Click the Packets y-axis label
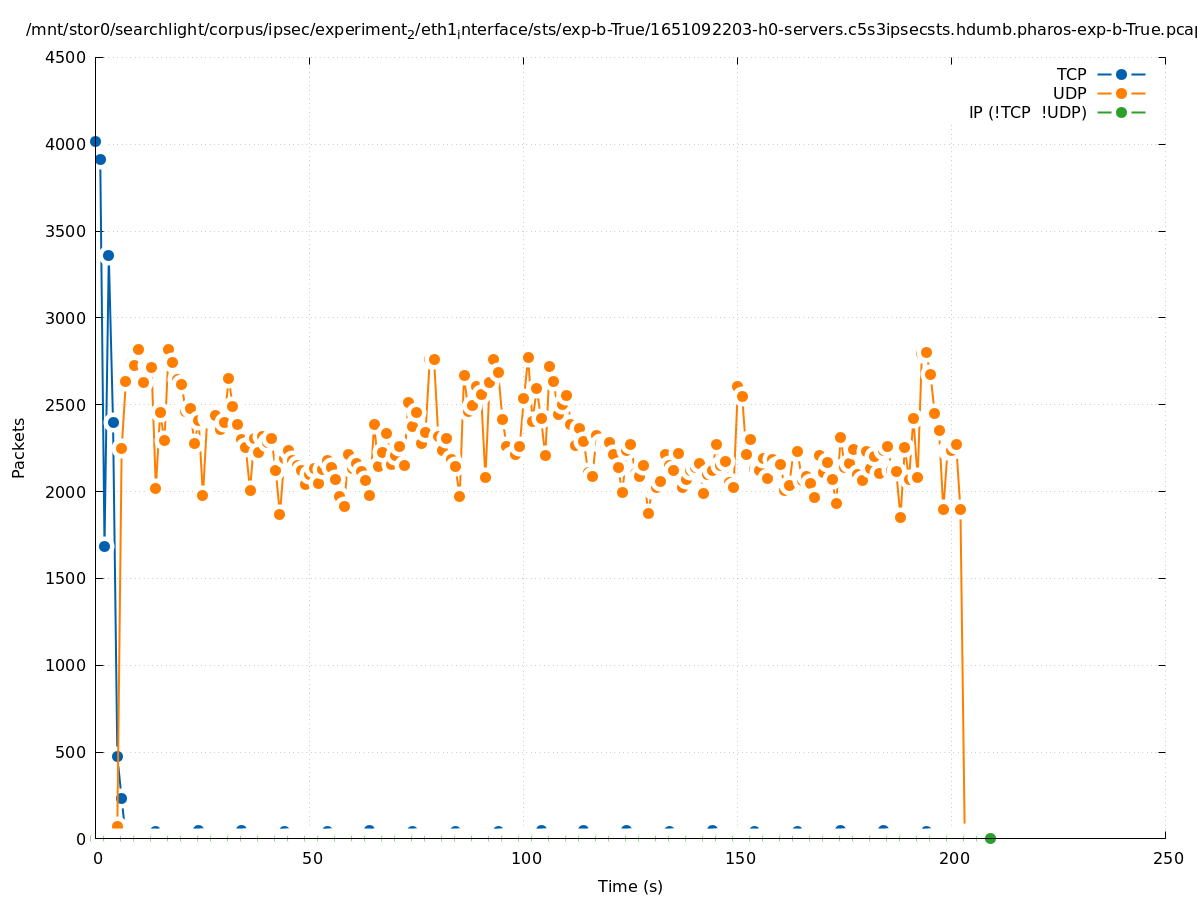The height and width of the screenshot is (900, 1197). [x=19, y=447]
